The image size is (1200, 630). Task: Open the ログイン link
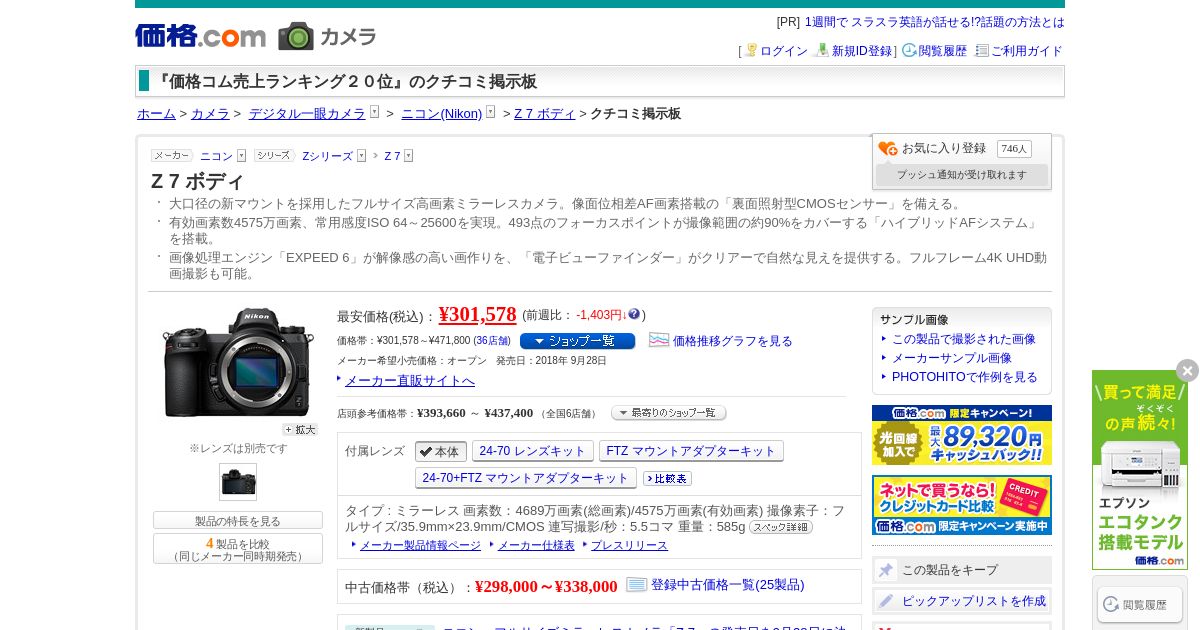pyautogui.click(x=783, y=51)
